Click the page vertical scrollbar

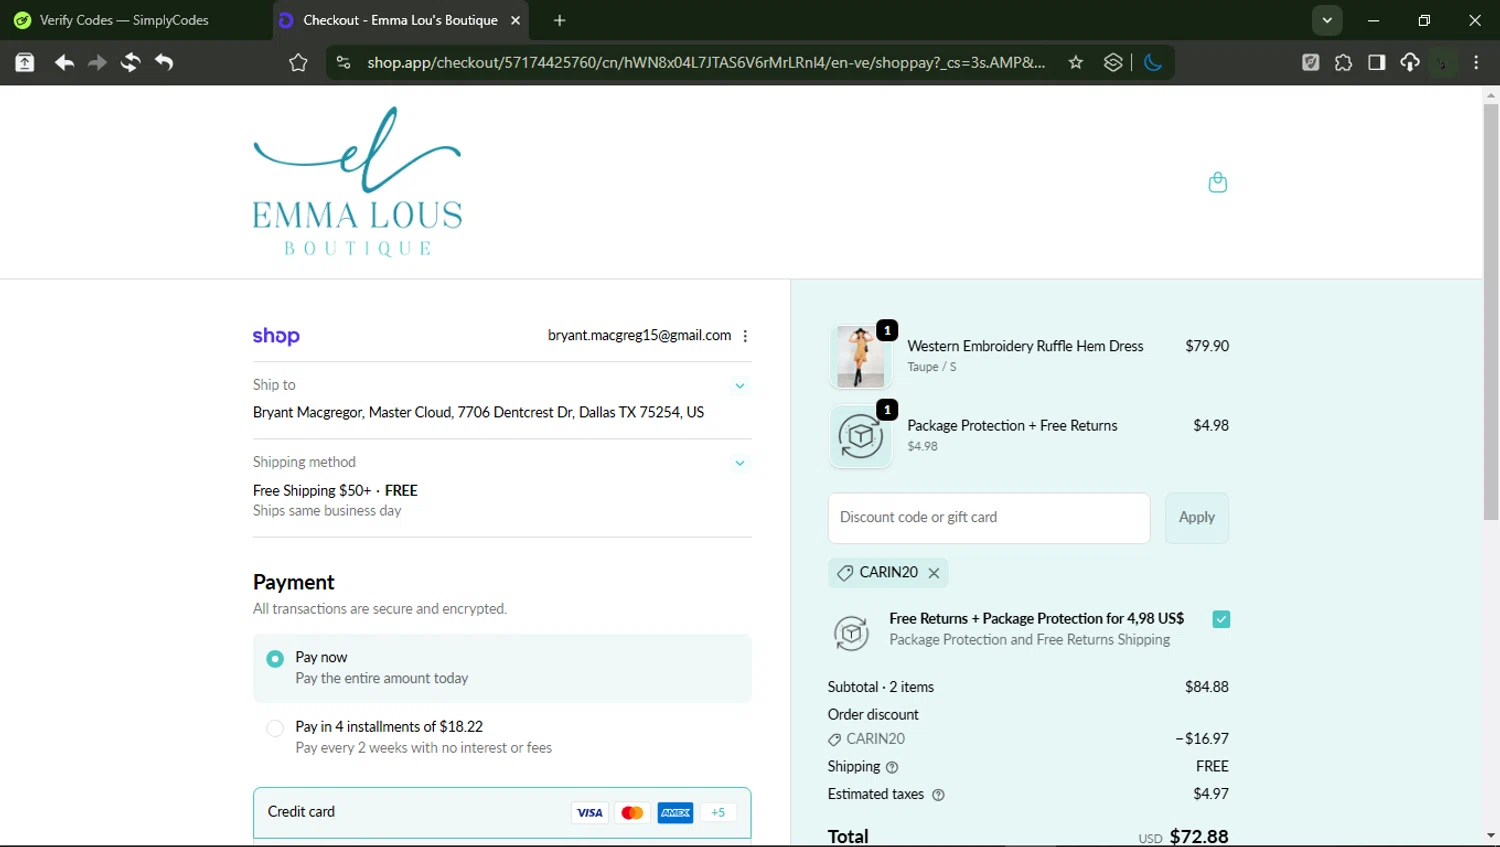point(1491,311)
